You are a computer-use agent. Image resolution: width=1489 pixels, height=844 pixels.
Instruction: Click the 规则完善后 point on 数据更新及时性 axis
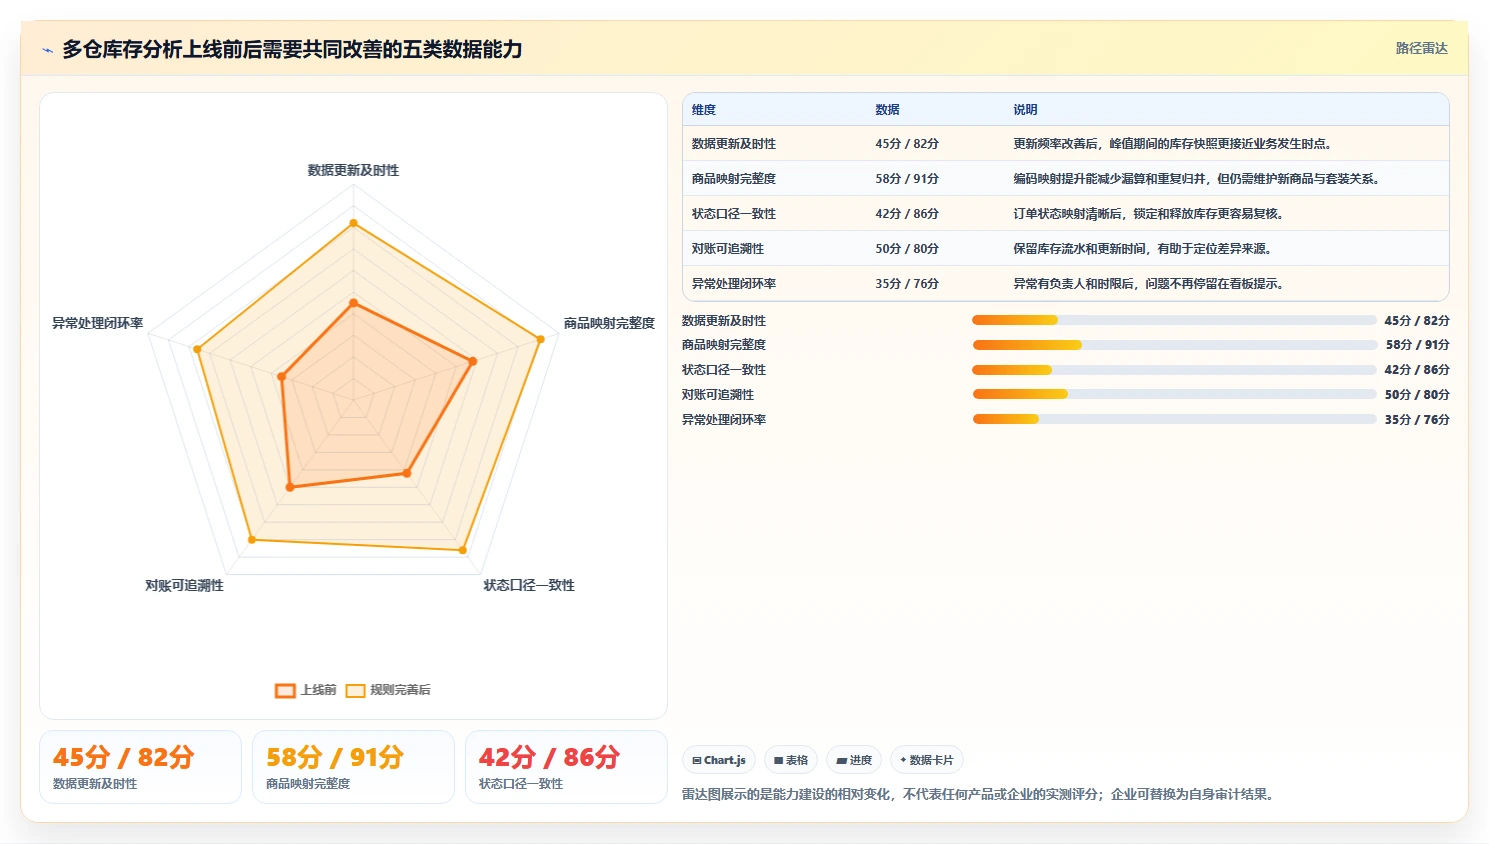(353, 223)
